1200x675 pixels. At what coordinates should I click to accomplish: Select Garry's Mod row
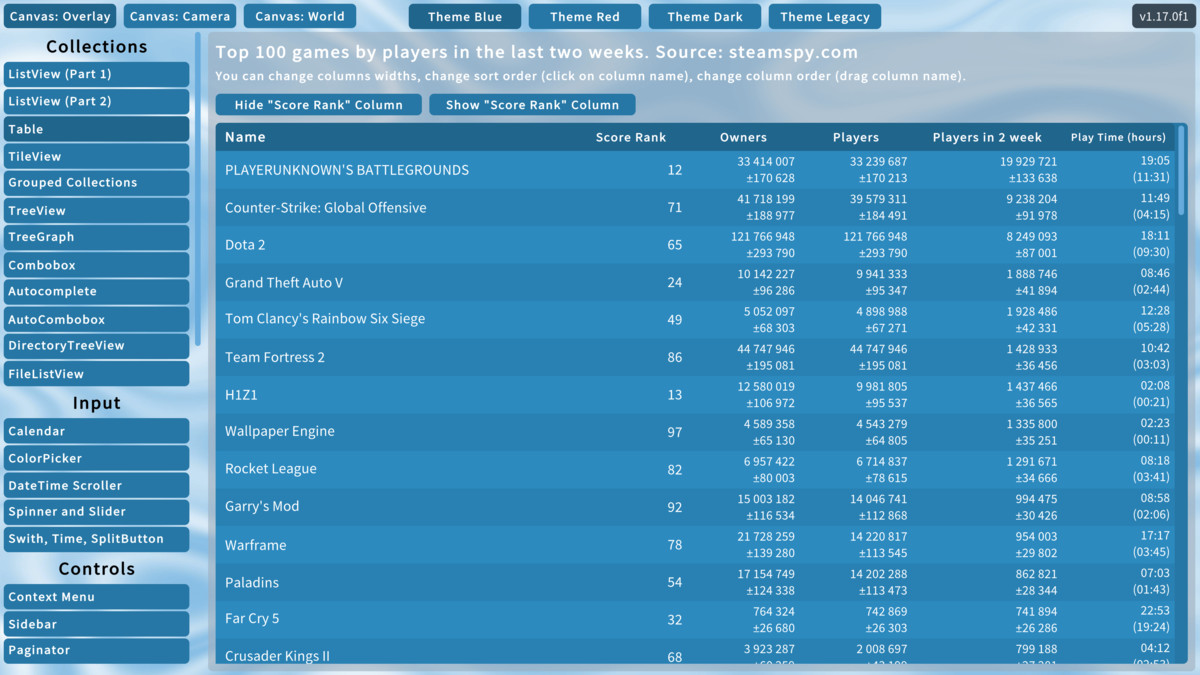696,507
